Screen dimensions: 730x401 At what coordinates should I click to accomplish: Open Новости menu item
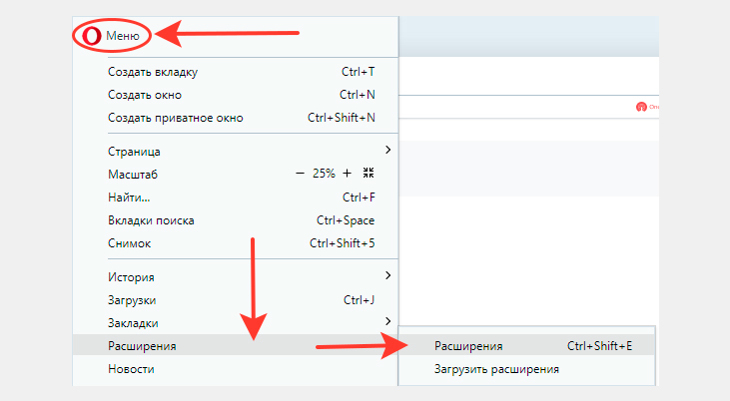236,369
